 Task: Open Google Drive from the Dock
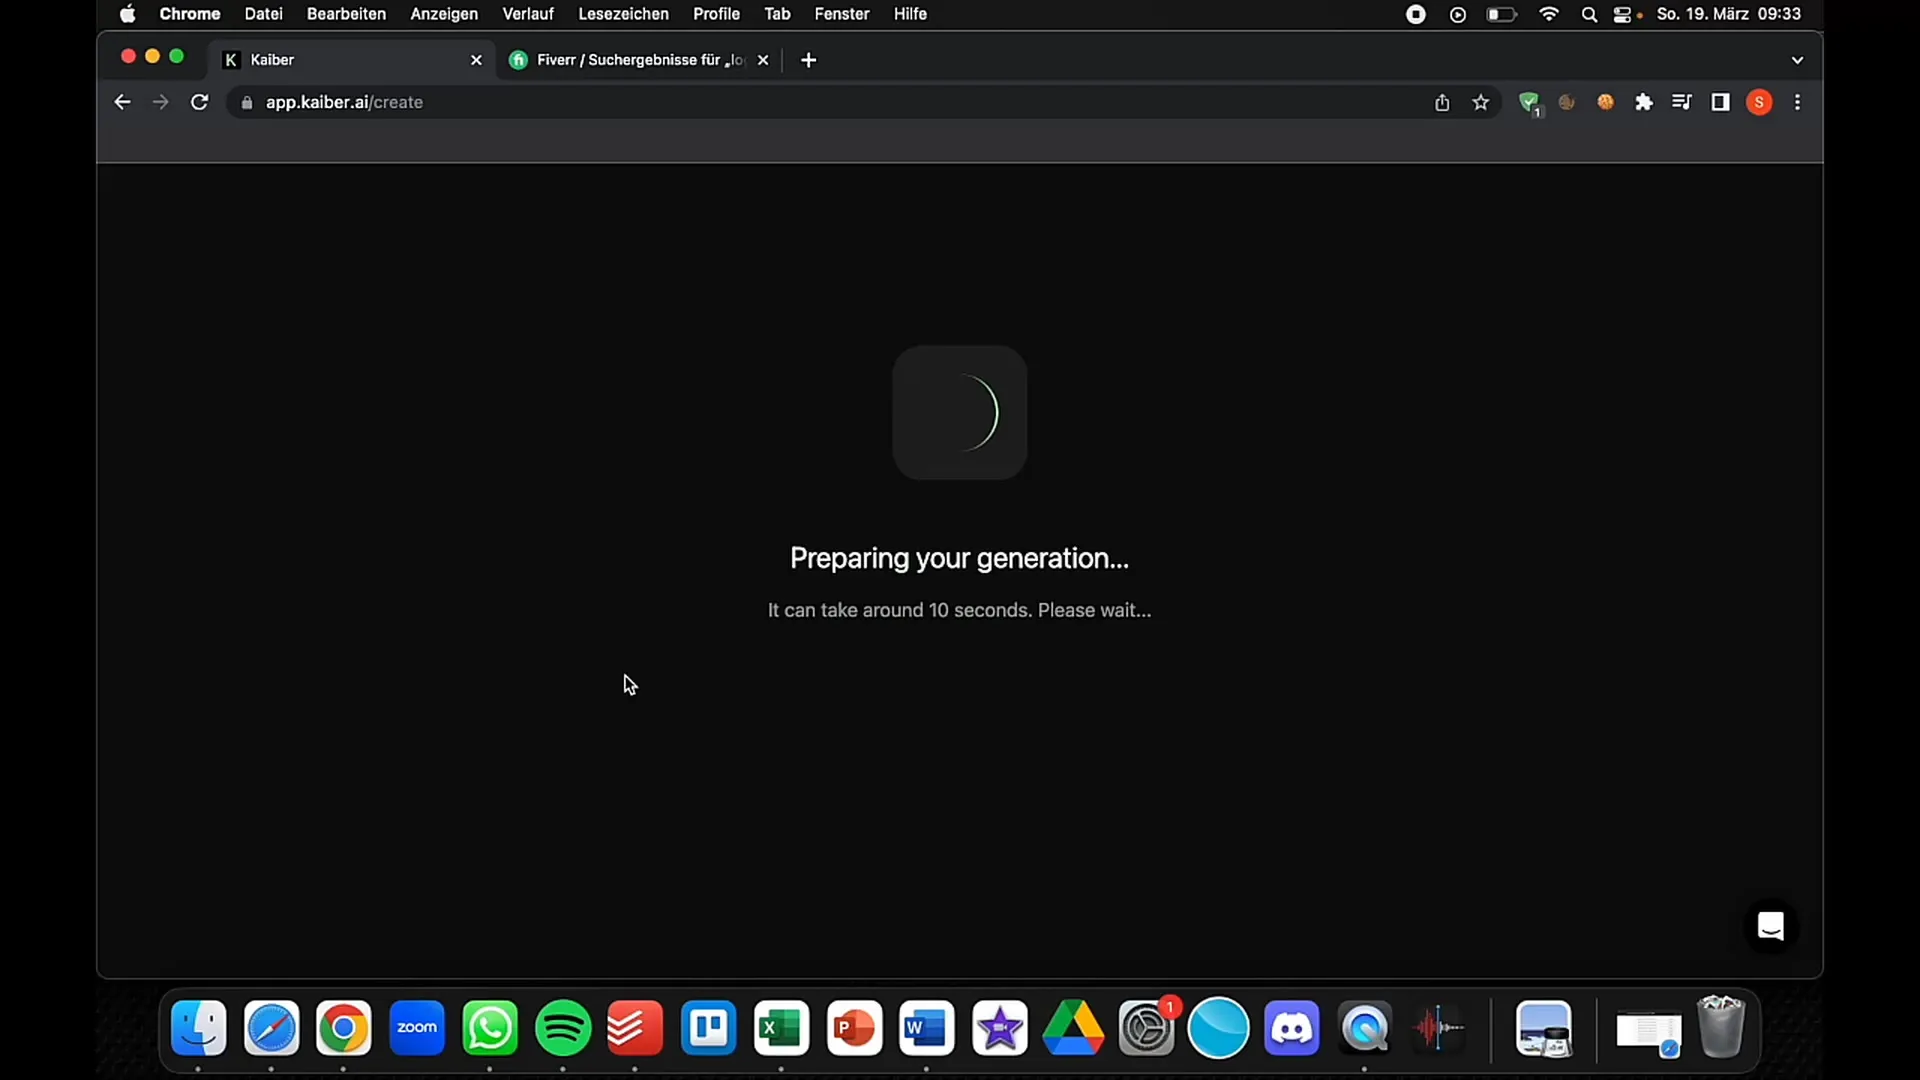point(1073,1028)
